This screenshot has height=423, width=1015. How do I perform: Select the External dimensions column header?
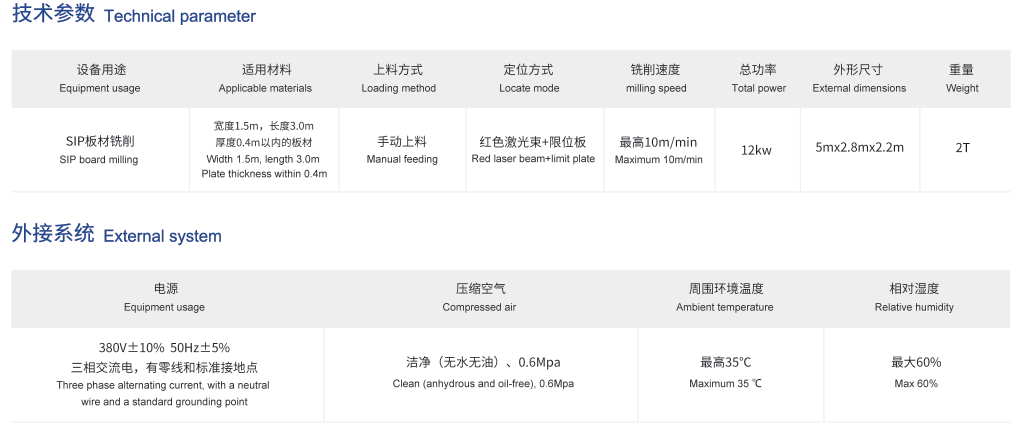[858, 78]
